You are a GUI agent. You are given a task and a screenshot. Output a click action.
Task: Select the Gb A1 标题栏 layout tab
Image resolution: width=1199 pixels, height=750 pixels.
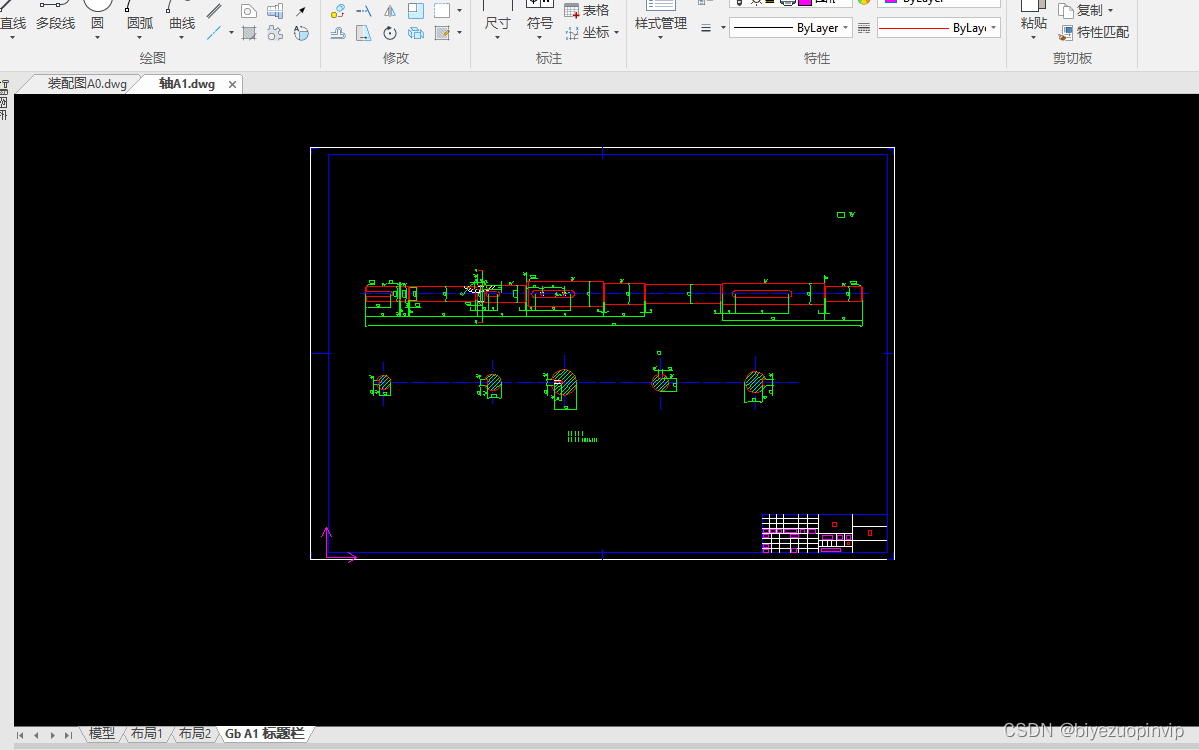tap(265, 734)
